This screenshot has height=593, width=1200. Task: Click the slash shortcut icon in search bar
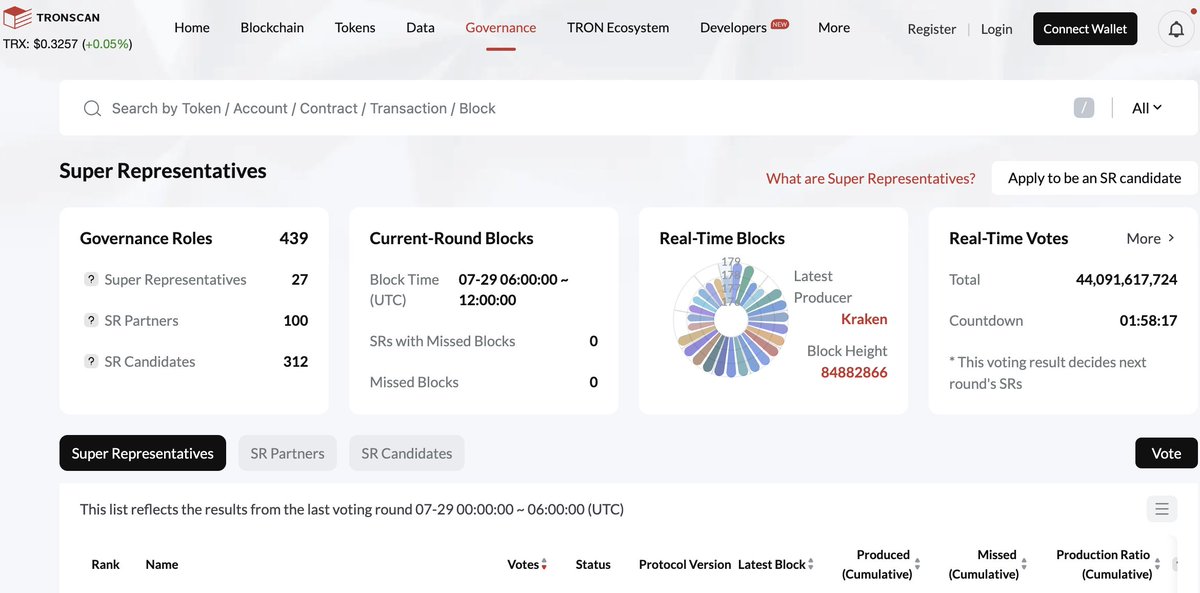1084,108
